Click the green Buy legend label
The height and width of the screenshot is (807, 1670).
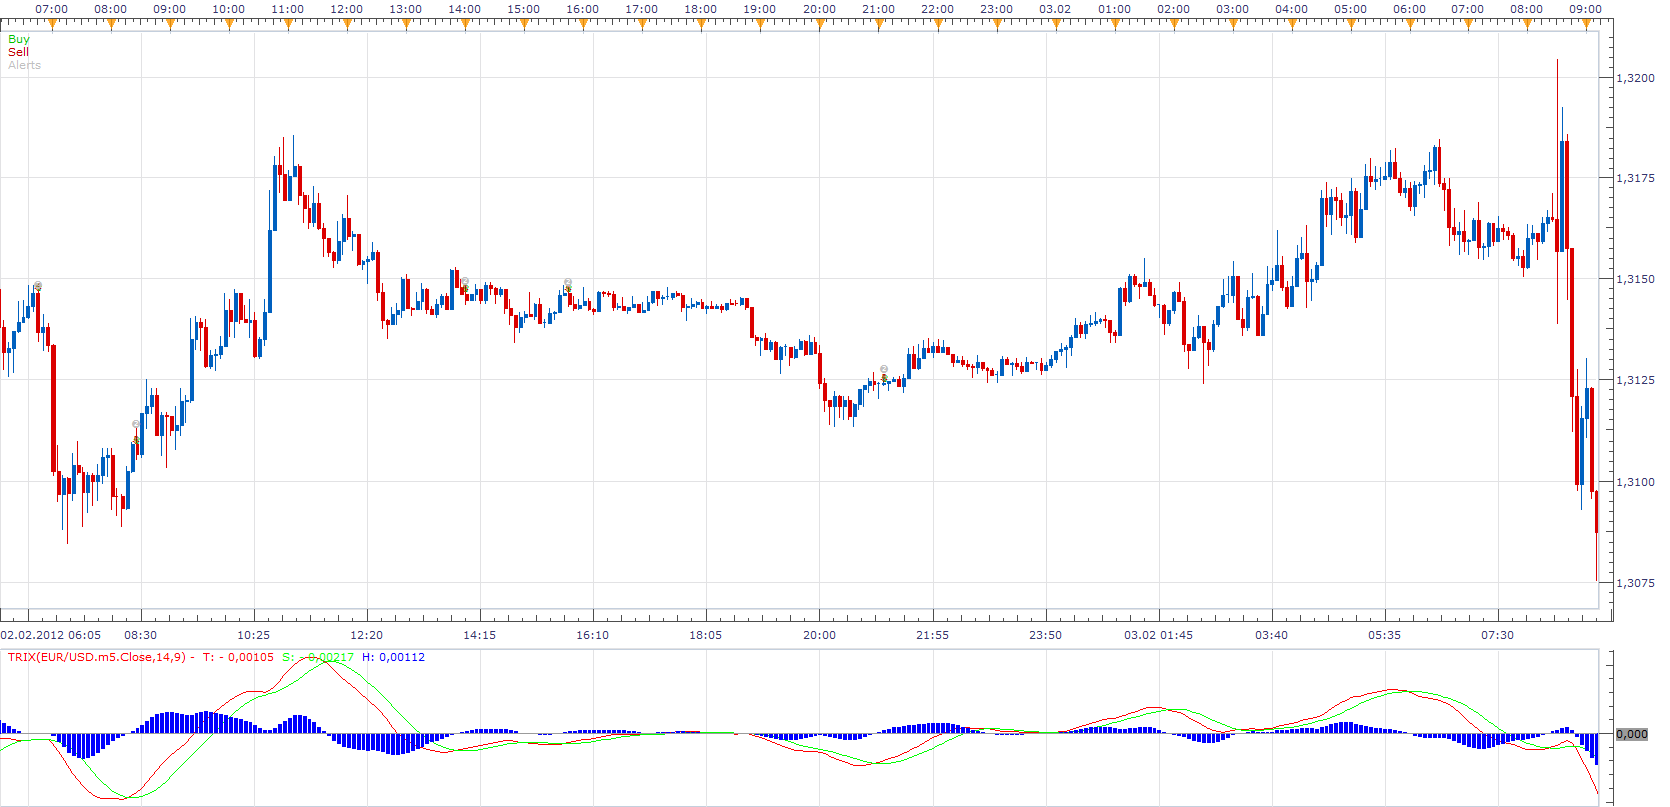[19, 39]
